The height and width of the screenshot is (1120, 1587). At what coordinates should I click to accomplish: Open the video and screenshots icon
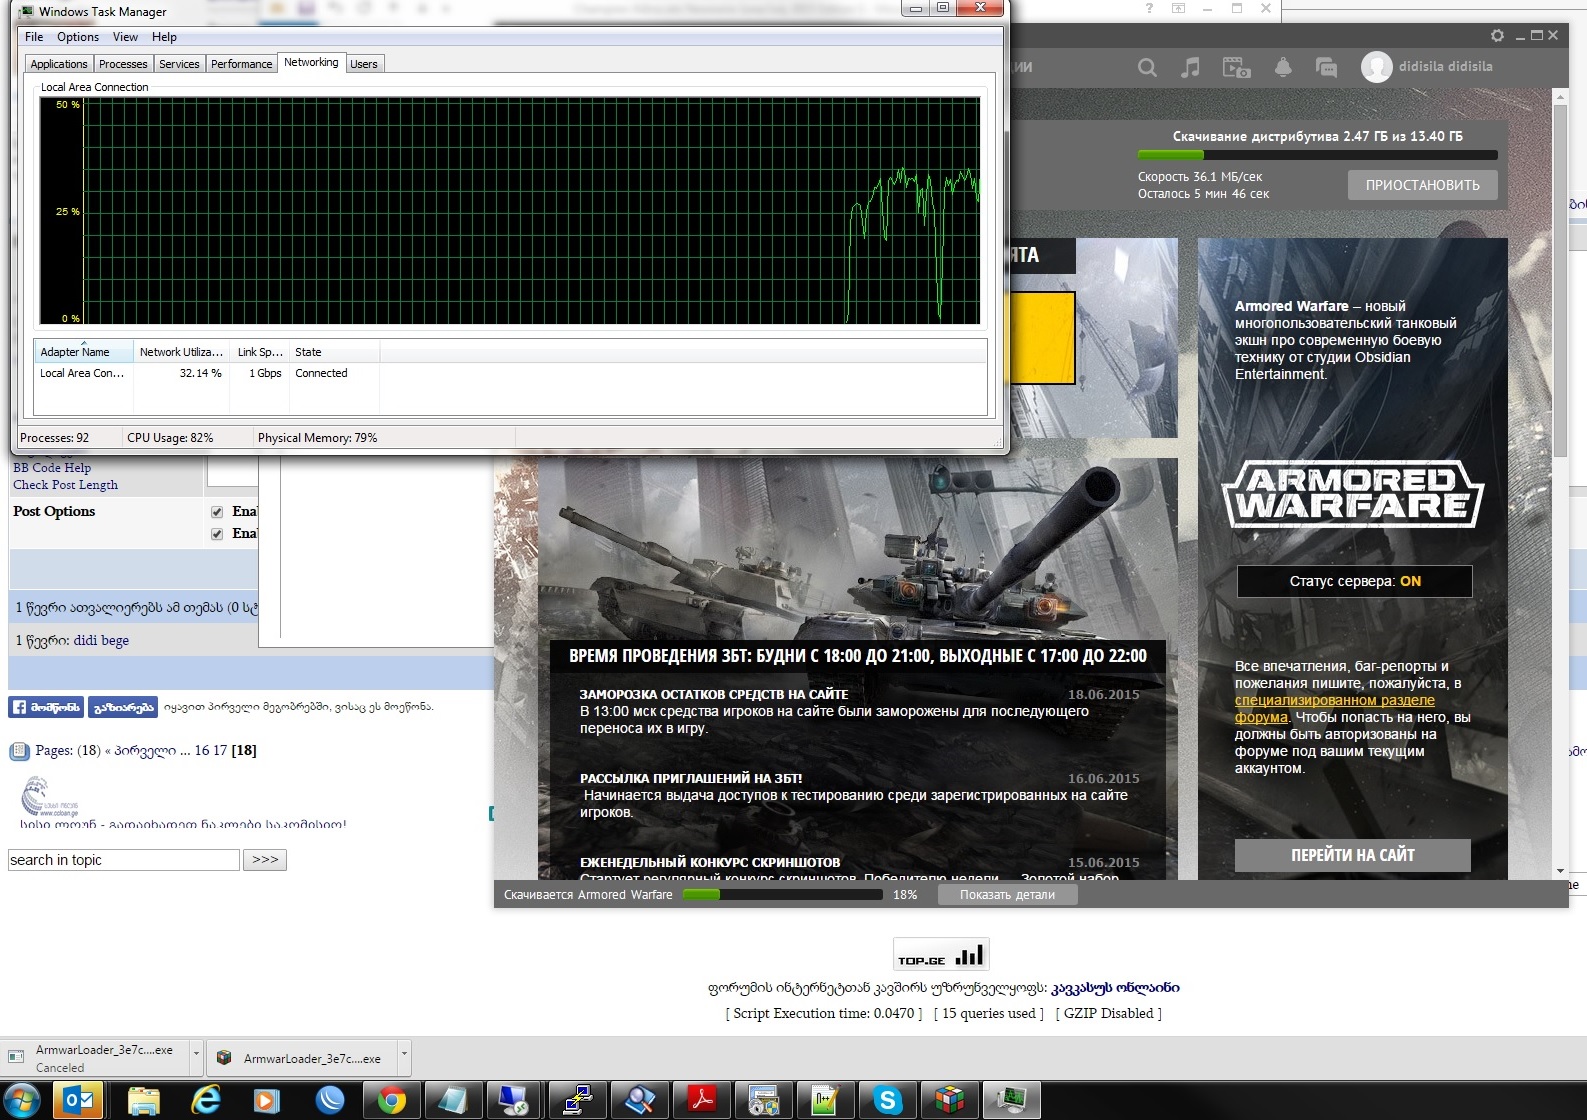pyautogui.click(x=1236, y=67)
